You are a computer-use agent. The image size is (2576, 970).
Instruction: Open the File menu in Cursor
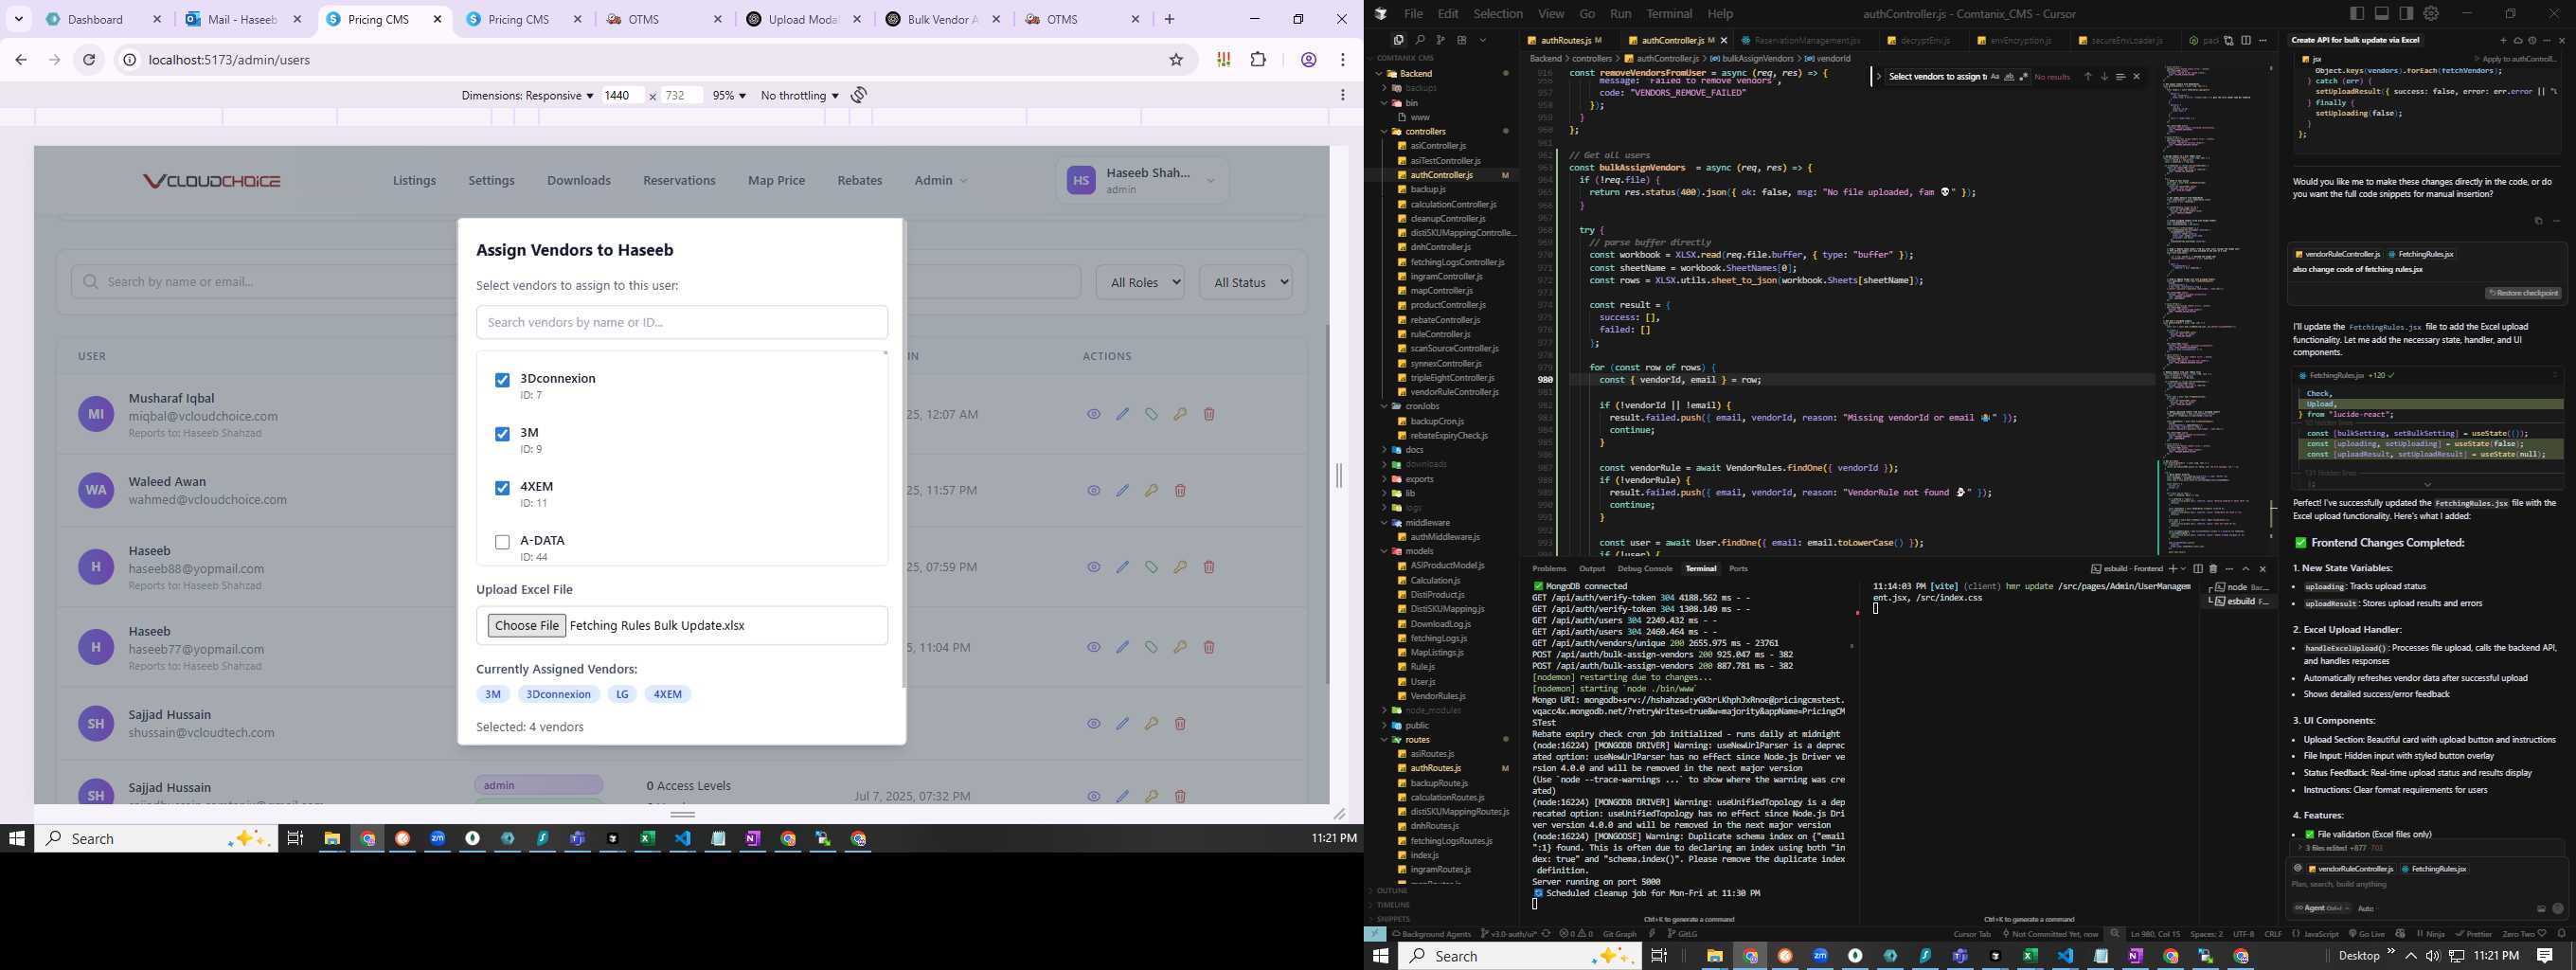click(1413, 14)
